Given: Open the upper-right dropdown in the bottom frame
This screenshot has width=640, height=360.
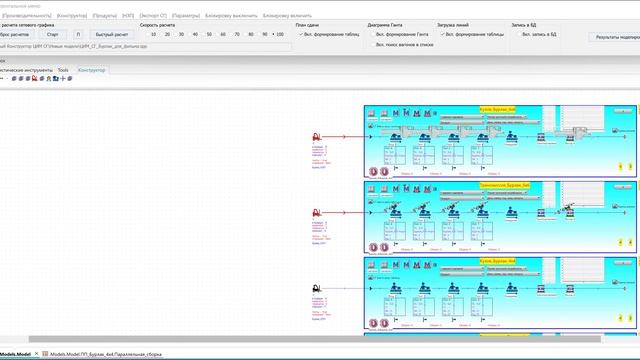Looking at the screenshot, I should point(507,269).
